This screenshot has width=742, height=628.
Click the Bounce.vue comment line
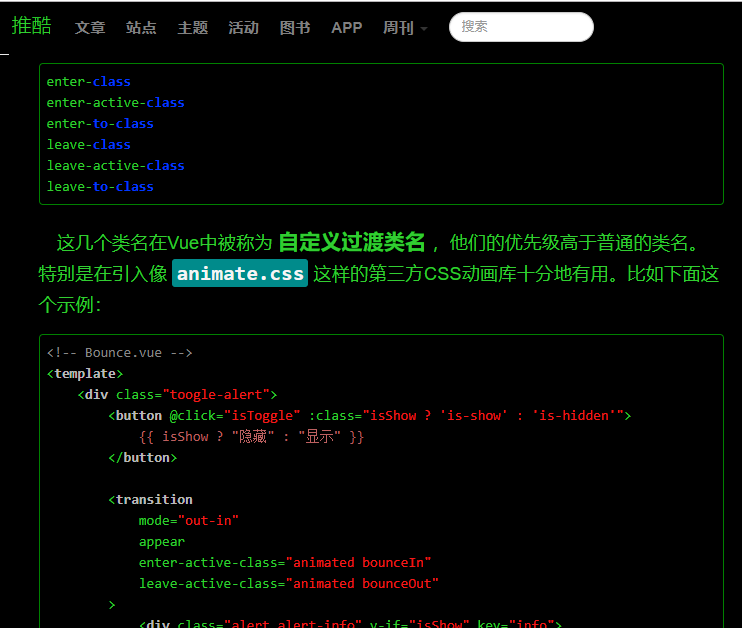click(120, 353)
